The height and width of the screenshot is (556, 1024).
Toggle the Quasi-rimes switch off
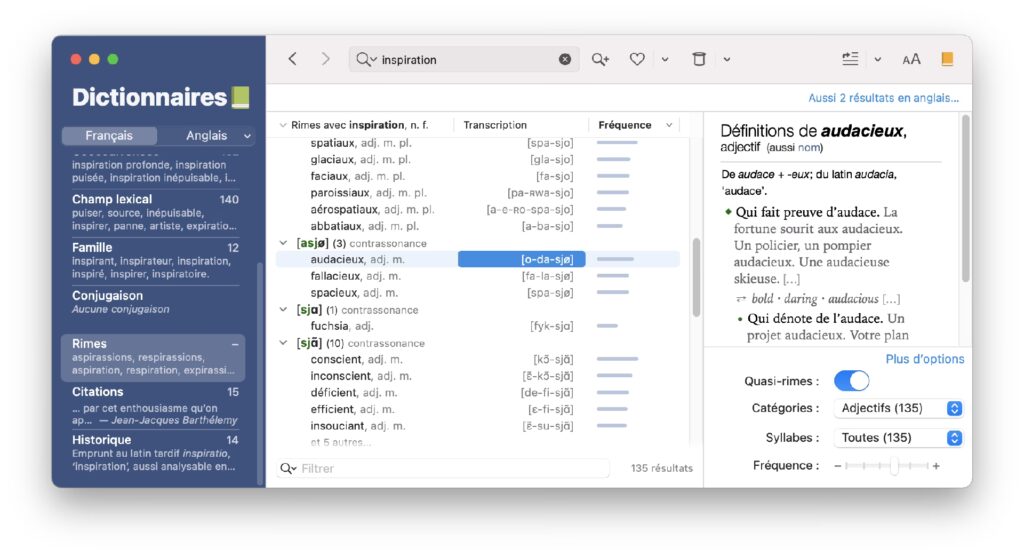851,381
